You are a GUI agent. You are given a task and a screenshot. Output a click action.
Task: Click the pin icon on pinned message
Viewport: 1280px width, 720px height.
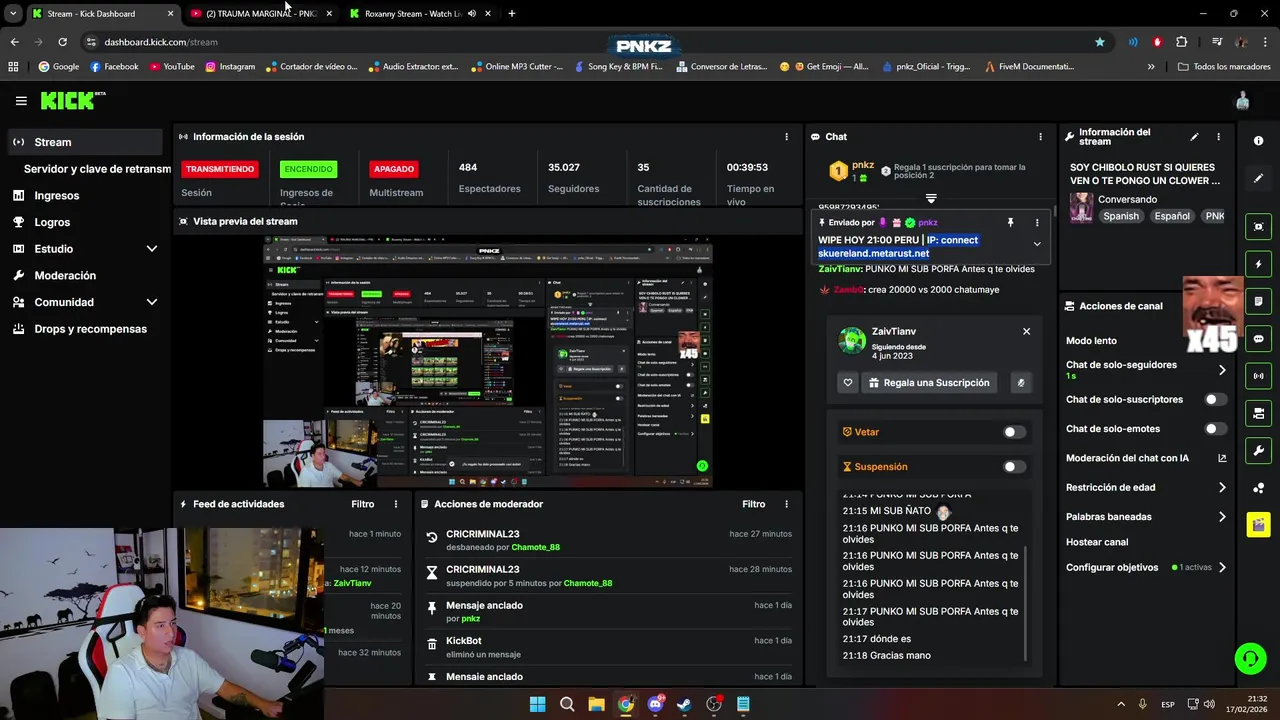pos(1010,223)
